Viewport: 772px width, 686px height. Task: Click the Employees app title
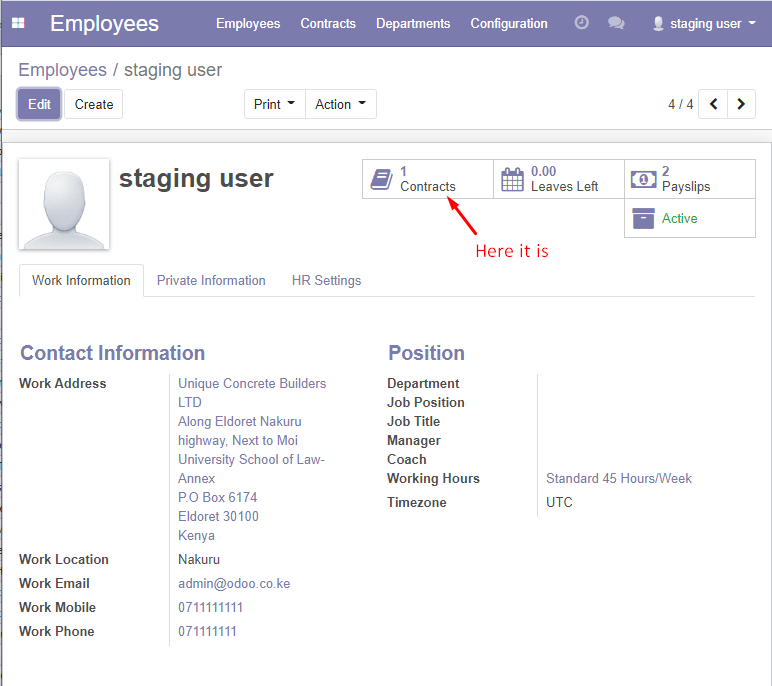(x=104, y=23)
